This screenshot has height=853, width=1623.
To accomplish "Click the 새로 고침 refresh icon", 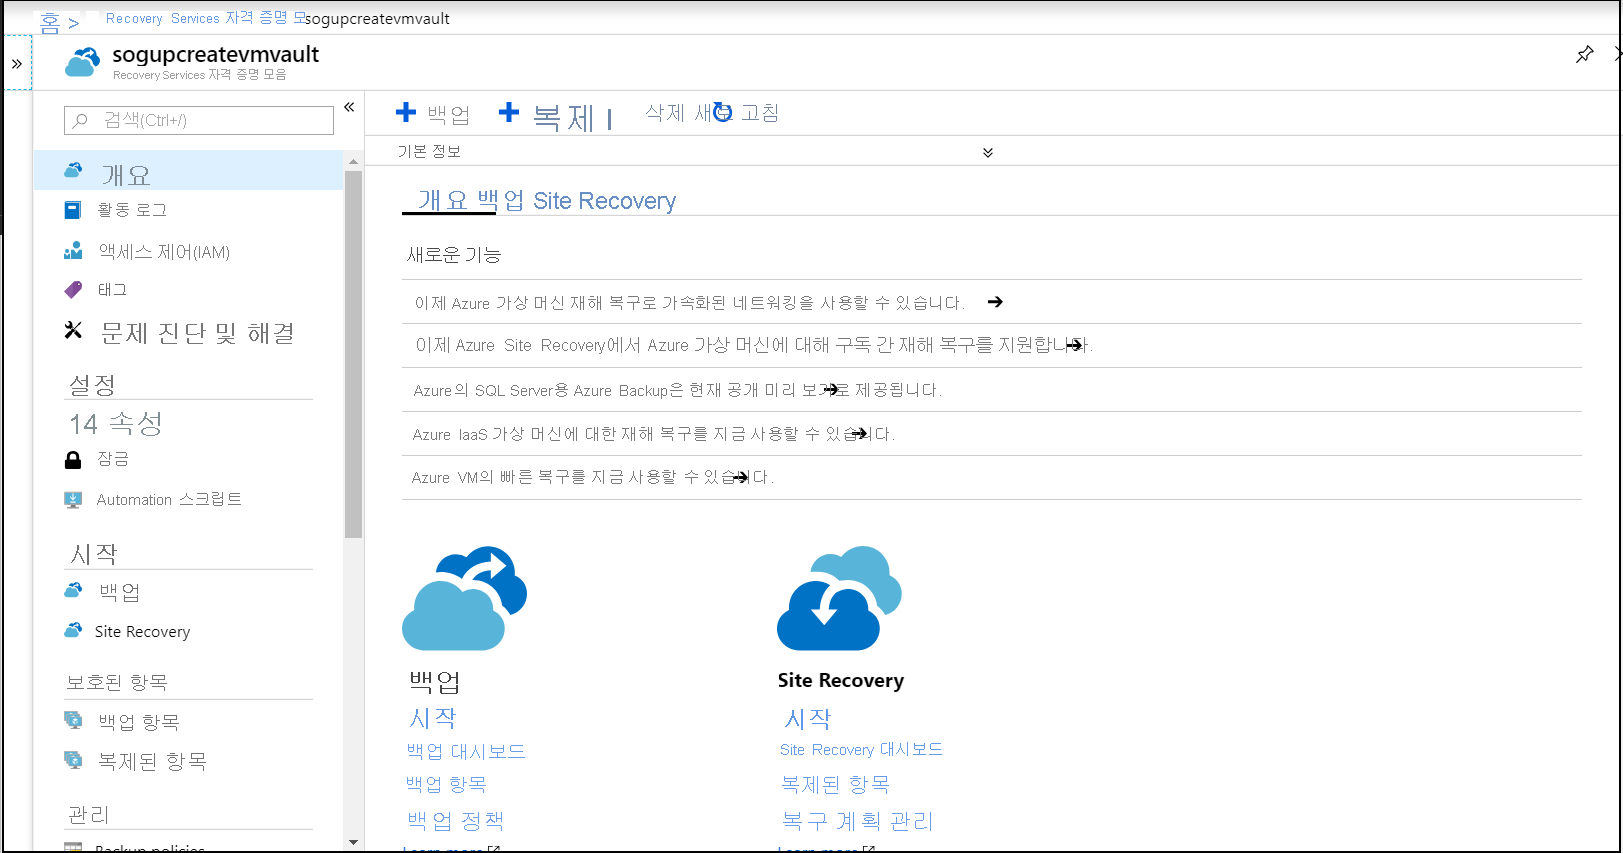I will click(x=723, y=113).
